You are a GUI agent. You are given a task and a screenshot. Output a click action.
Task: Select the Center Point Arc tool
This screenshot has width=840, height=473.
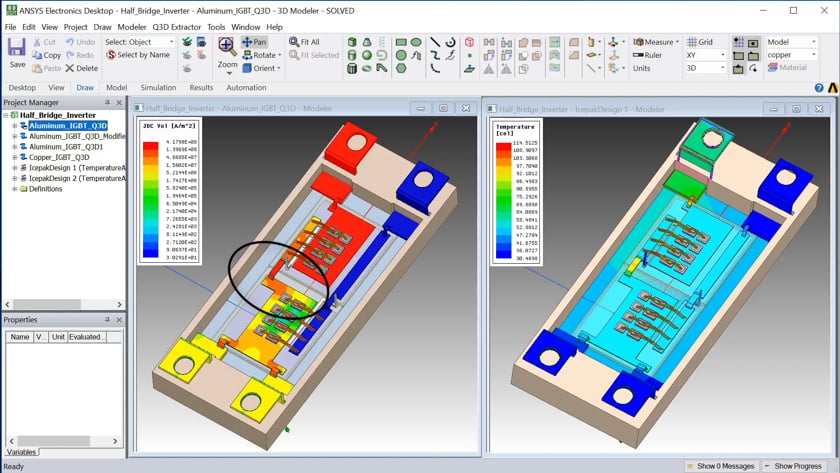point(451,42)
